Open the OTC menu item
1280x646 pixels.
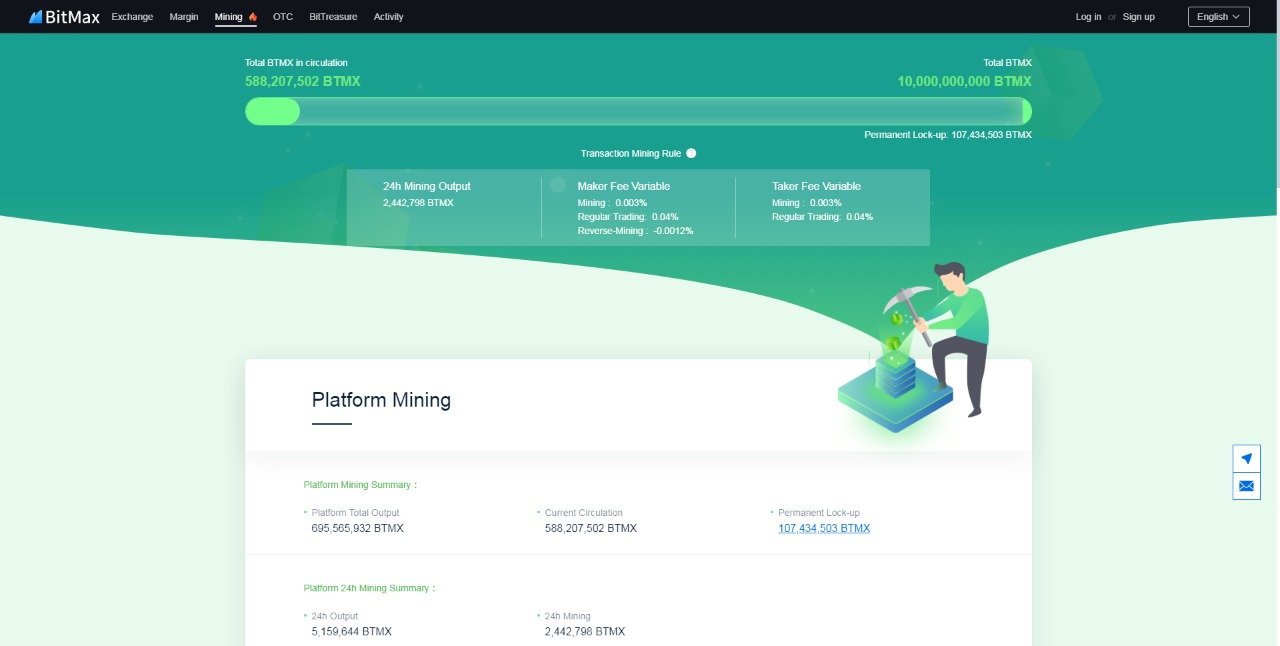coord(283,17)
